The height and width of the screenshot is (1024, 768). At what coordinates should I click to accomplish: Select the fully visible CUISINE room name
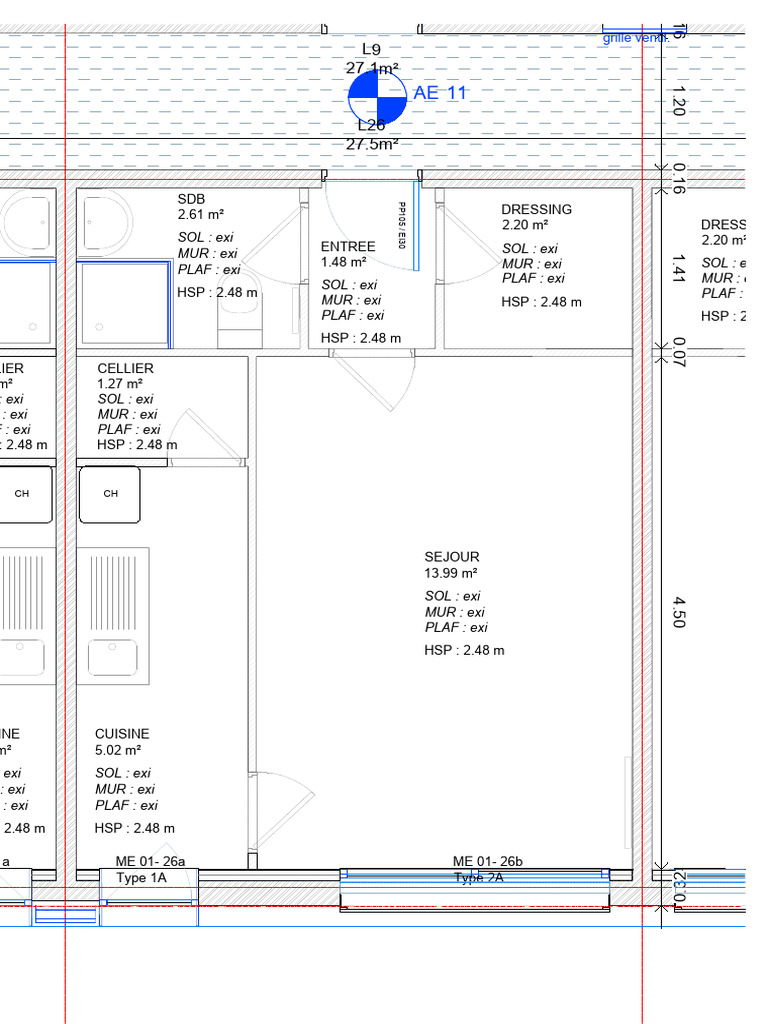click(x=122, y=734)
